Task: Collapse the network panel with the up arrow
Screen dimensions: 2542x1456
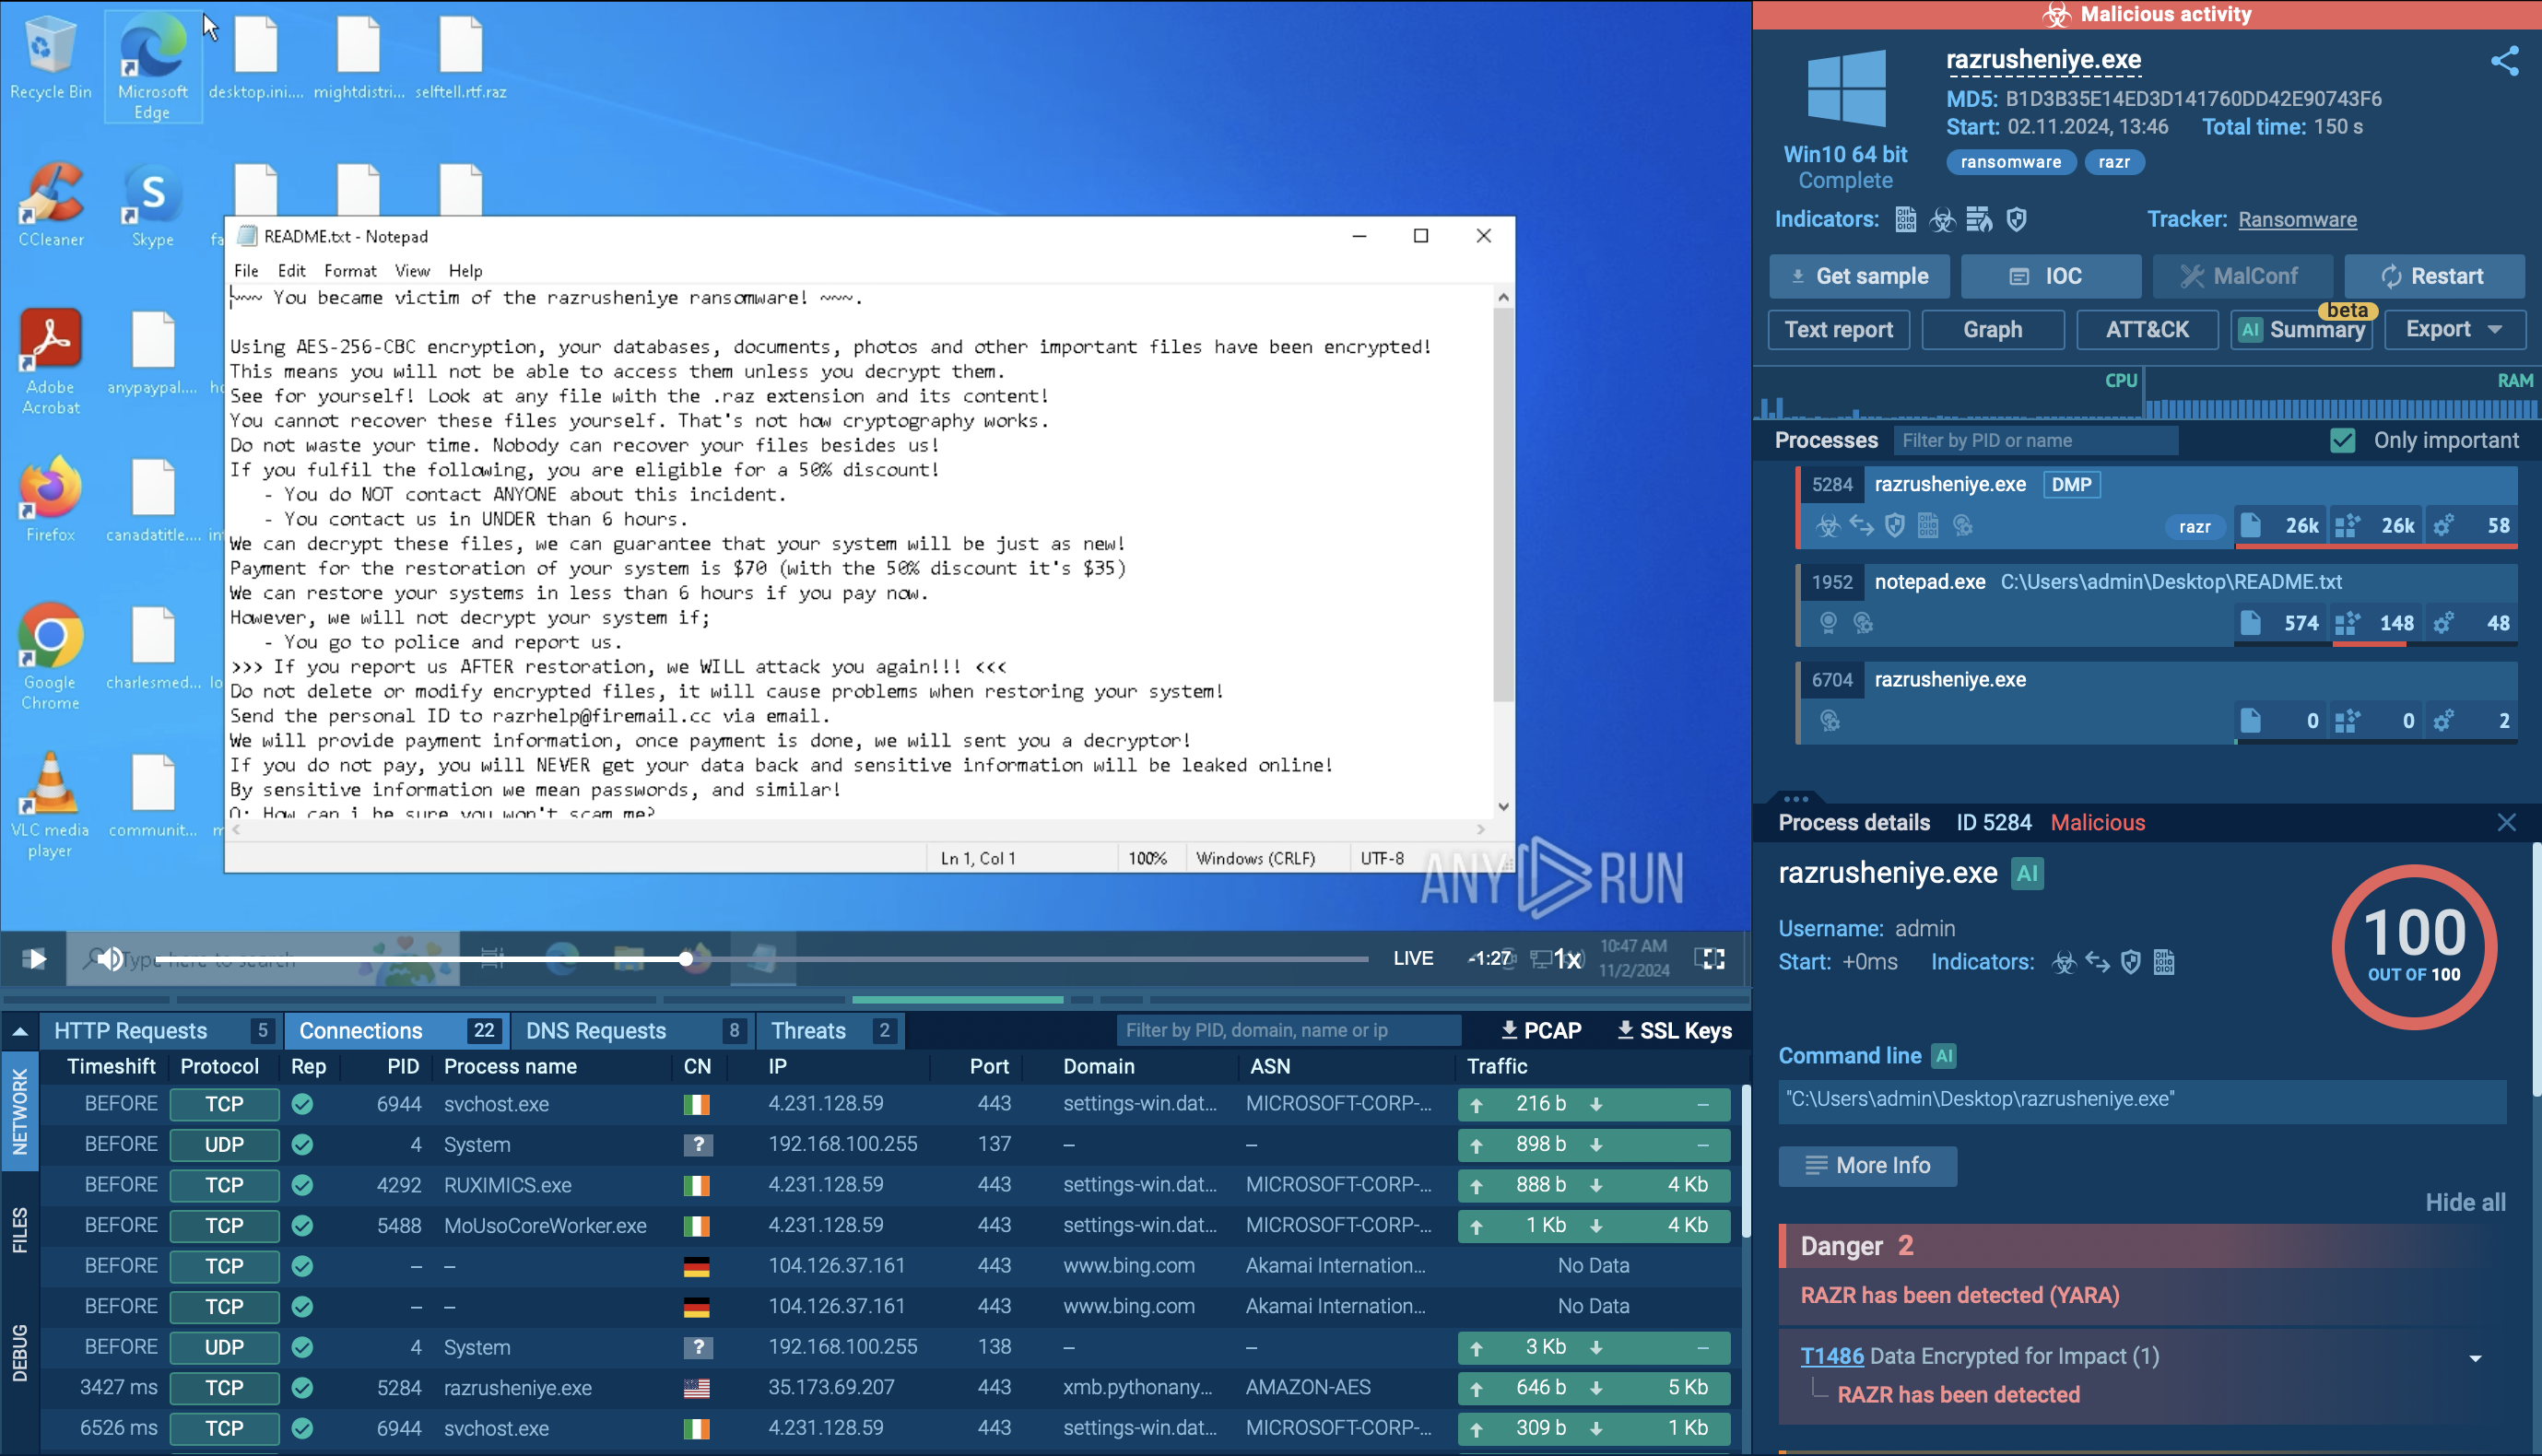Action: pyautogui.click(x=19, y=1030)
